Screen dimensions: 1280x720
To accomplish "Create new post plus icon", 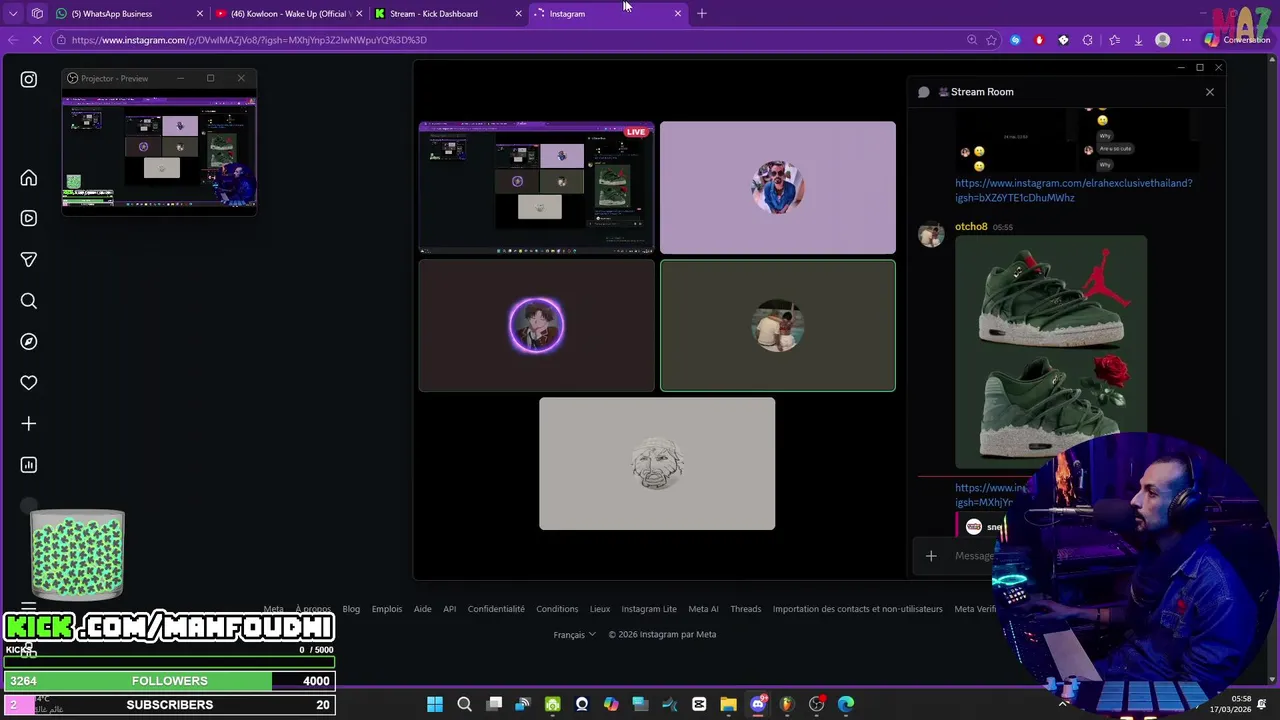I will coord(29,424).
